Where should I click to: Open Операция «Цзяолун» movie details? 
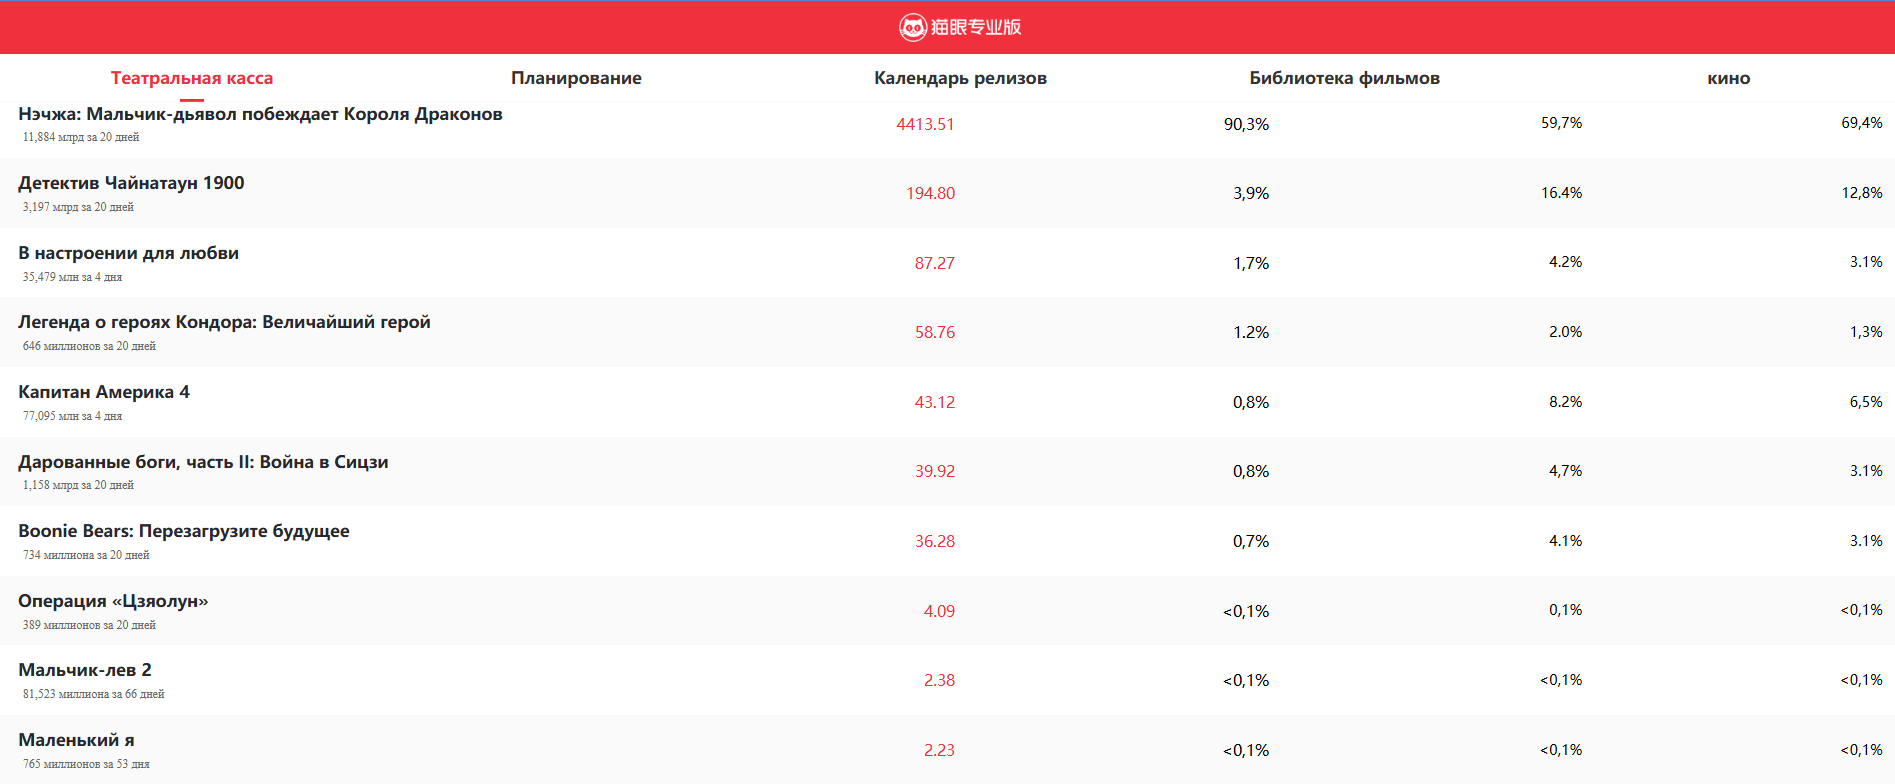[113, 601]
